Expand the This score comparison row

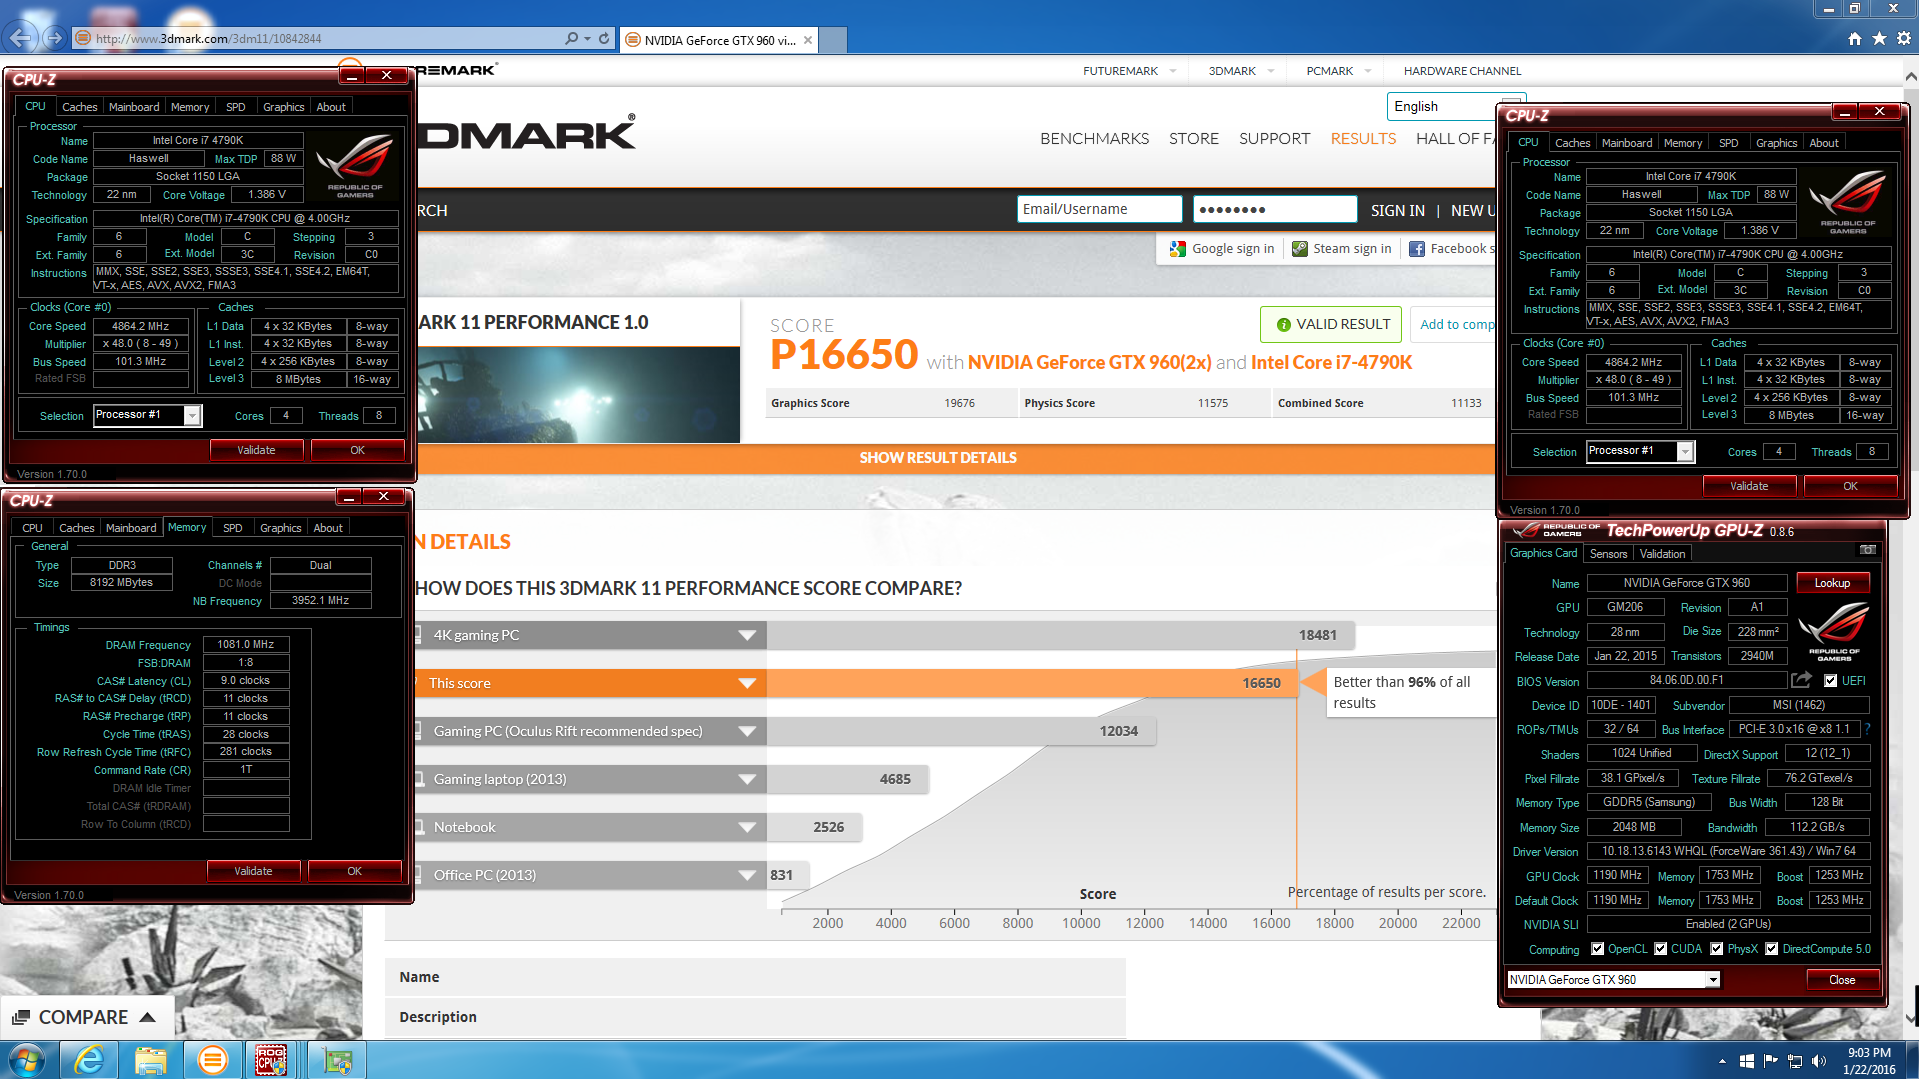[x=746, y=683]
